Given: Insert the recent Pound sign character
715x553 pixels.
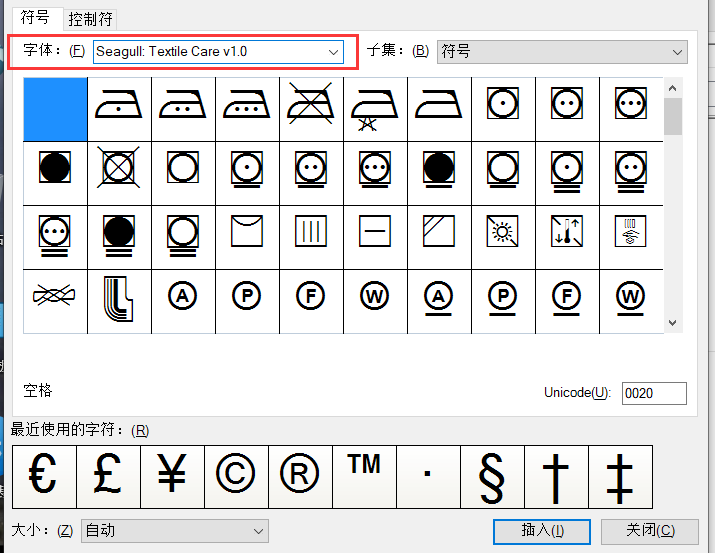Looking at the screenshot, I should [x=109, y=476].
